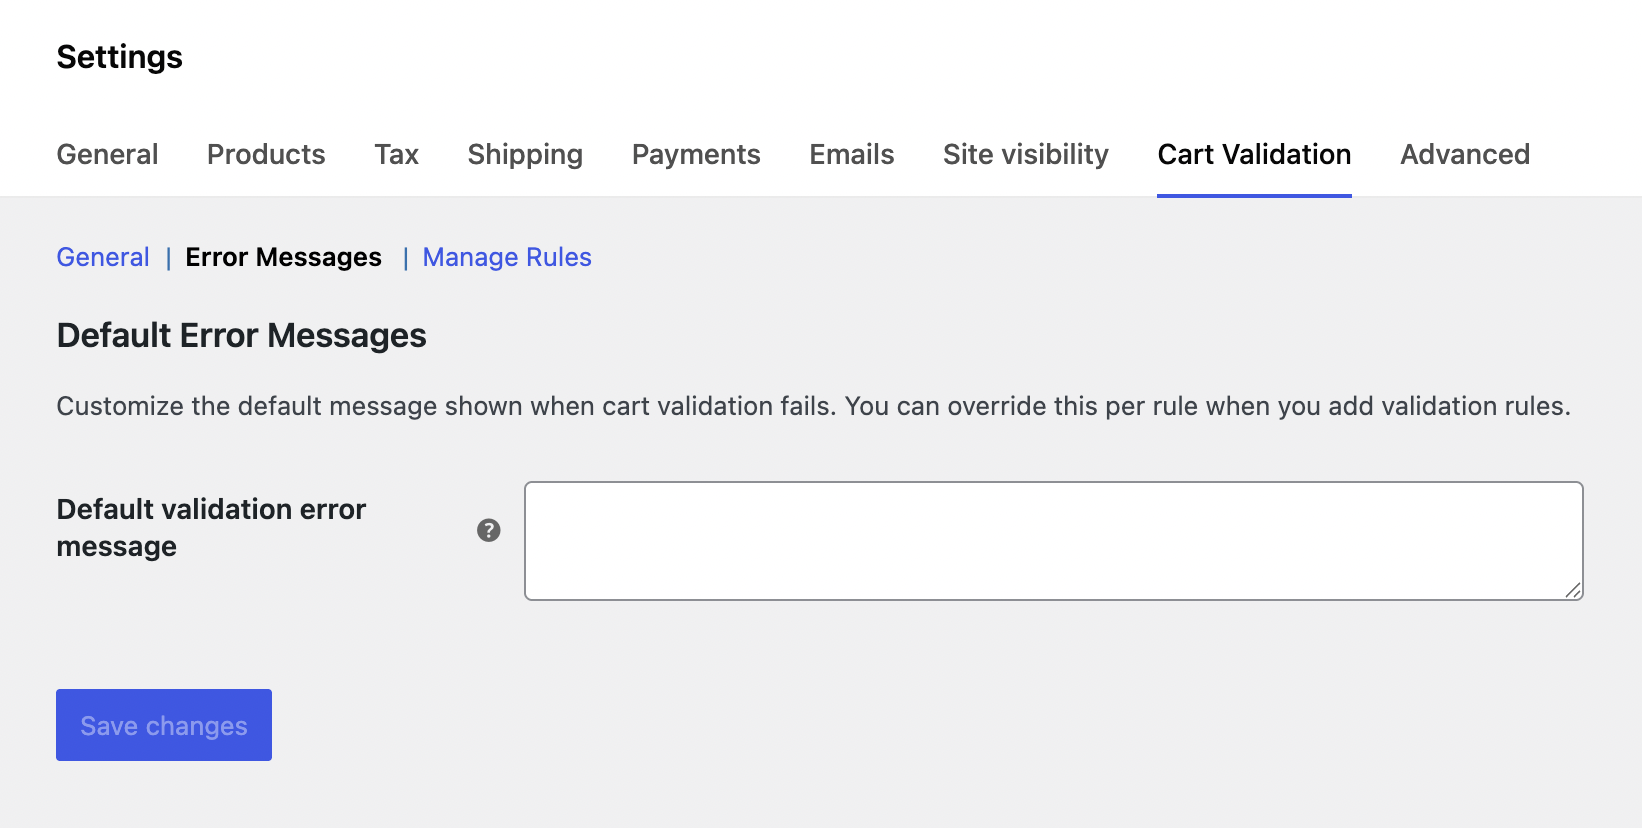Screen dimensions: 1642x828
Task: Click the General sub-section link
Action: pos(103,257)
